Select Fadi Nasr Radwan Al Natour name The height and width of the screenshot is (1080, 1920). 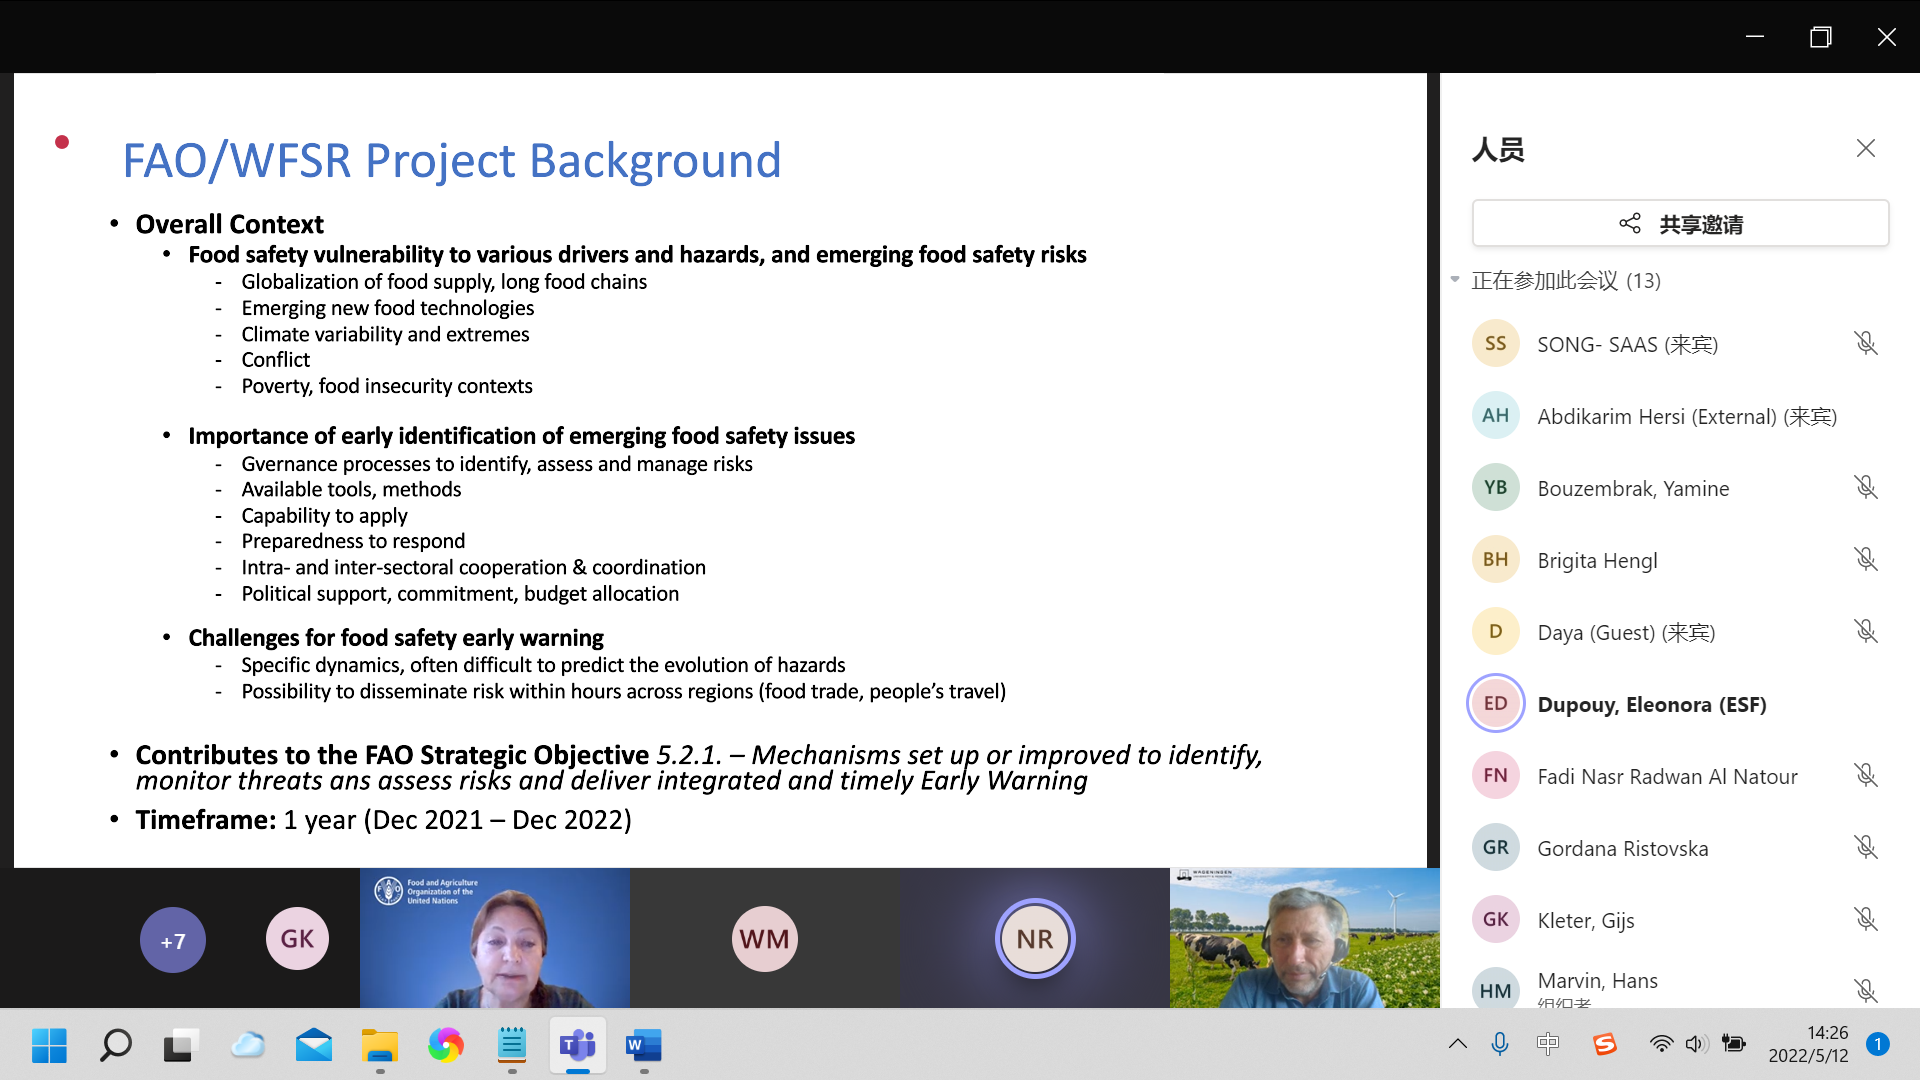pyautogui.click(x=1667, y=776)
